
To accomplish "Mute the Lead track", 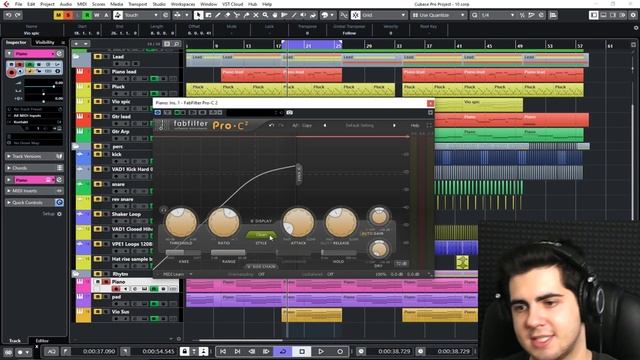I will 98,57.
